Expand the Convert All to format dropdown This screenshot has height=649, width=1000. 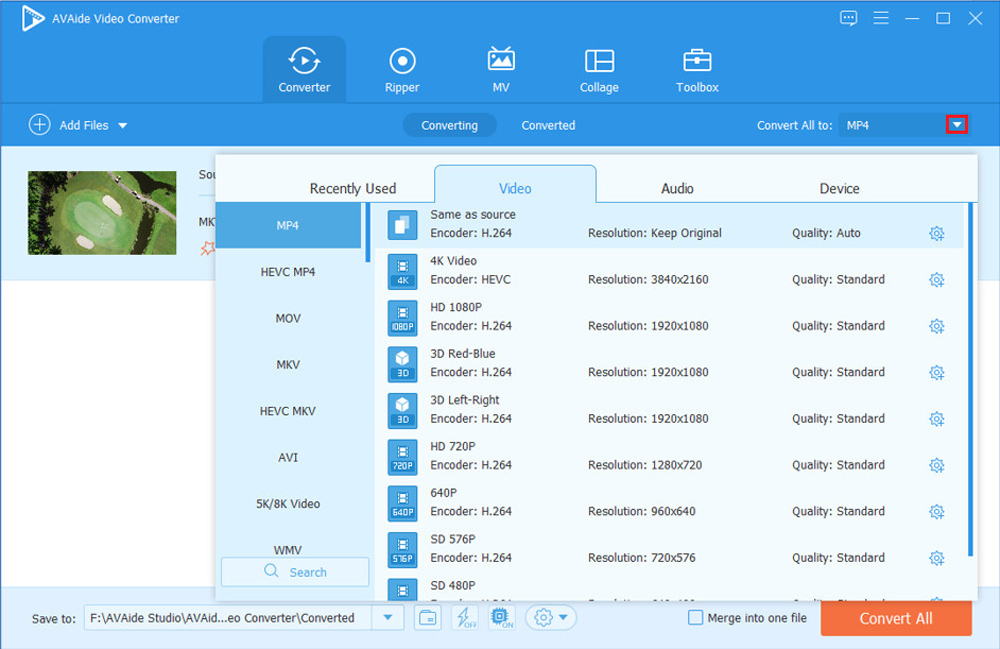pos(957,125)
